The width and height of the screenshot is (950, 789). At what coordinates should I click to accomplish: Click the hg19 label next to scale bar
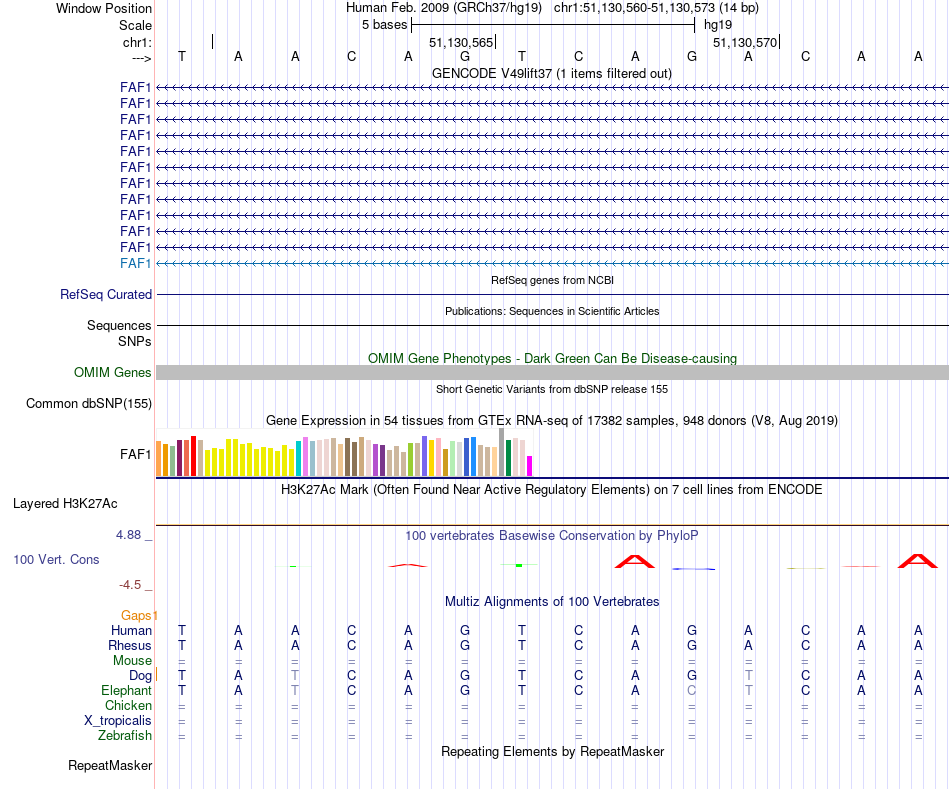point(718,25)
